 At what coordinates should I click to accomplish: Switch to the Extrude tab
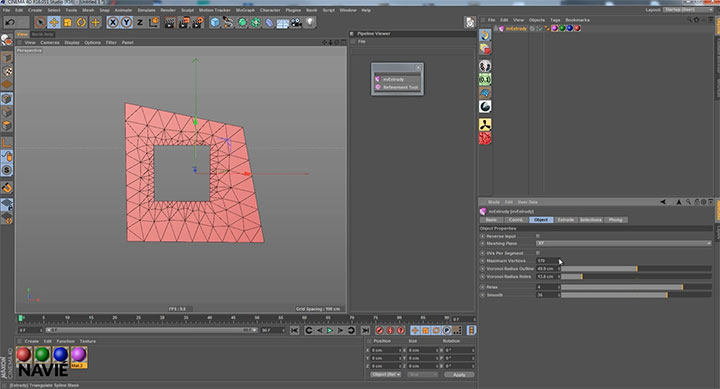click(566, 220)
